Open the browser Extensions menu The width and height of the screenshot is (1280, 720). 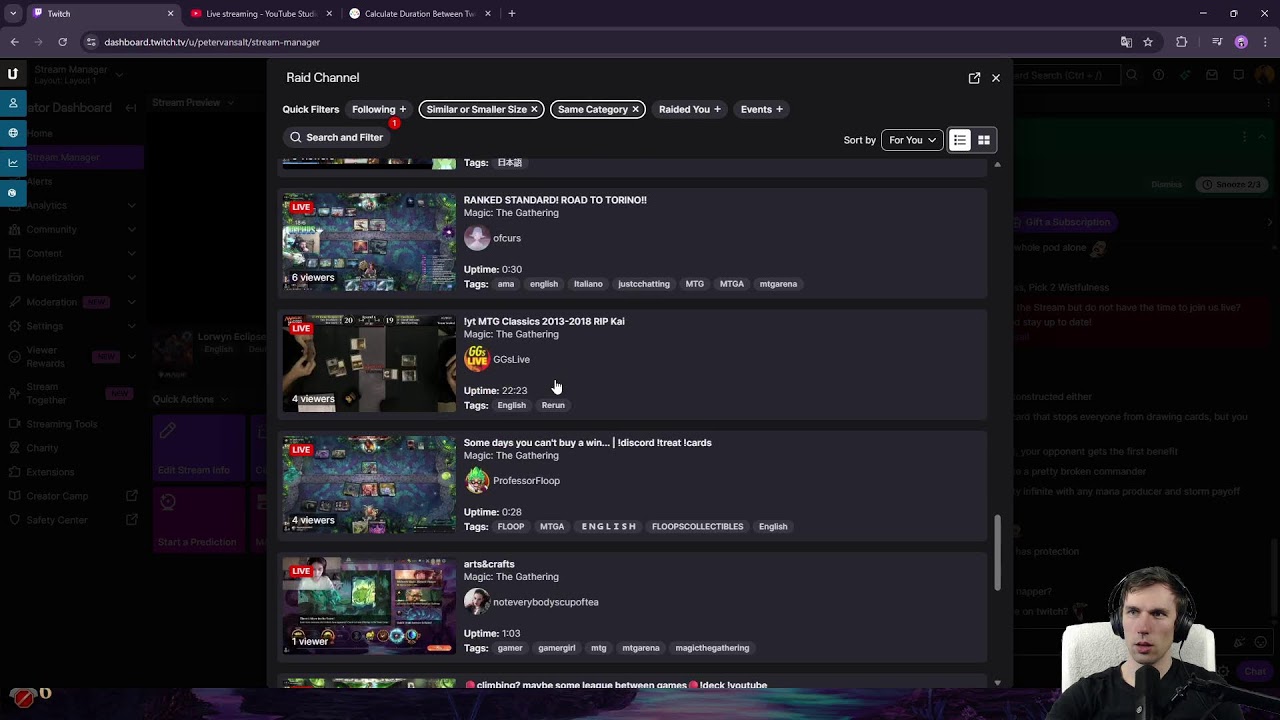coord(1182,42)
